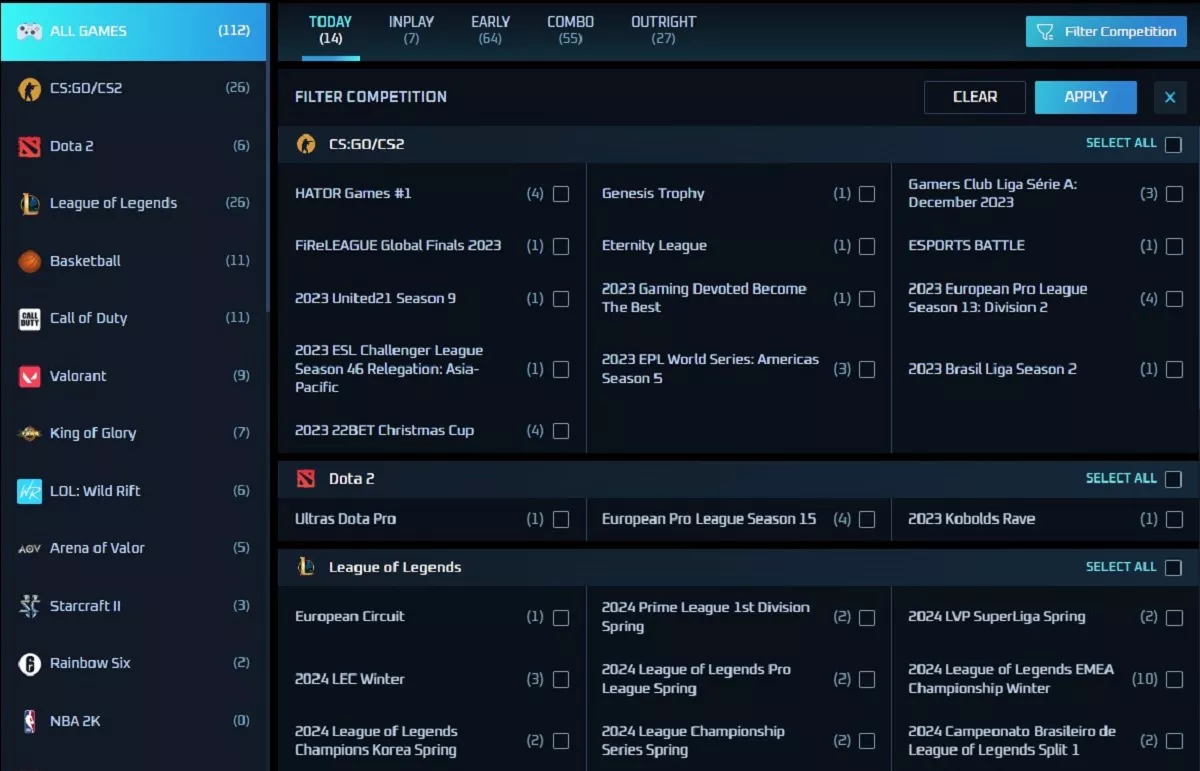The width and height of the screenshot is (1200, 771).
Task: Tick the Ultras Dota Pro checkbox
Action: click(561, 519)
